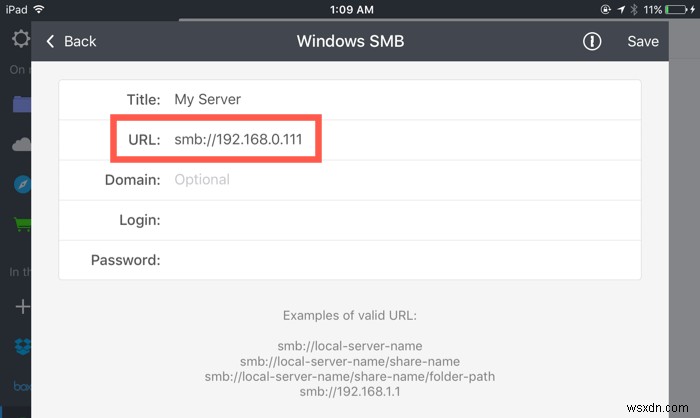Tap the Wi-Fi status icon

pyautogui.click(x=39, y=9)
